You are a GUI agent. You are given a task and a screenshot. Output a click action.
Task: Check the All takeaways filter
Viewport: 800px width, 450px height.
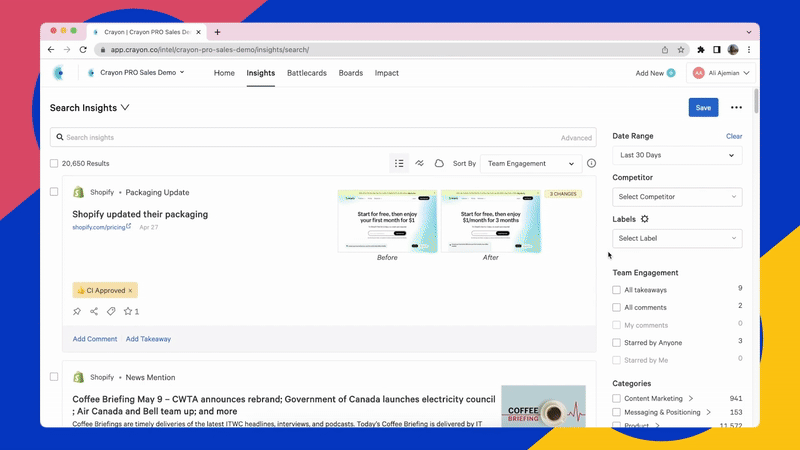617,290
